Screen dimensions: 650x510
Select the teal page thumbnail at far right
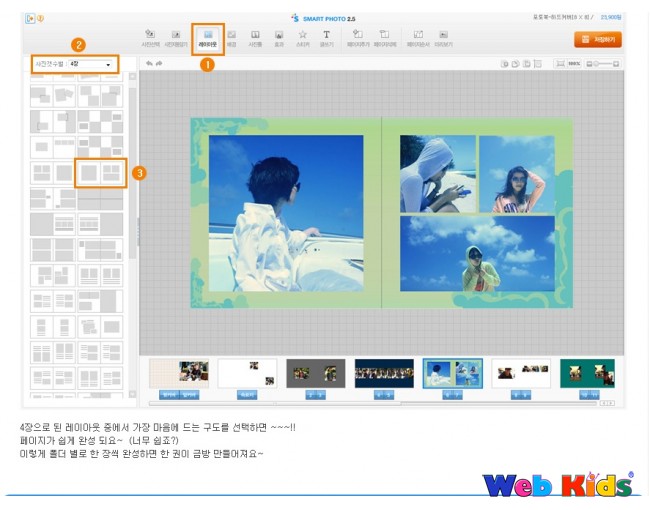pyautogui.click(x=587, y=373)
